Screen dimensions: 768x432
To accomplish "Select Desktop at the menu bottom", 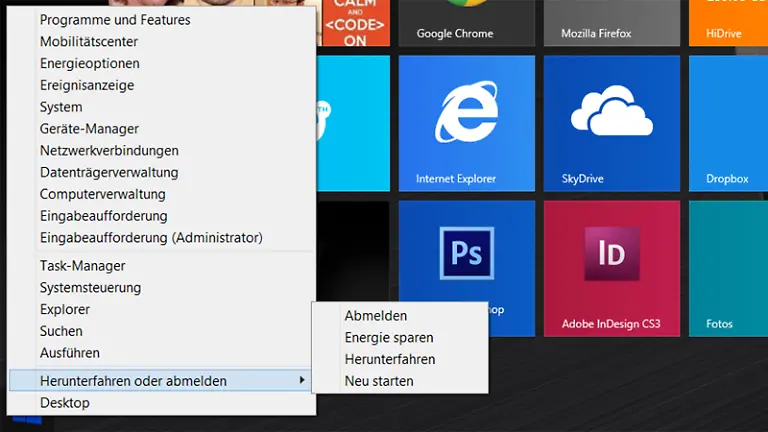I will pyautogui.click(x=64, y=403).
